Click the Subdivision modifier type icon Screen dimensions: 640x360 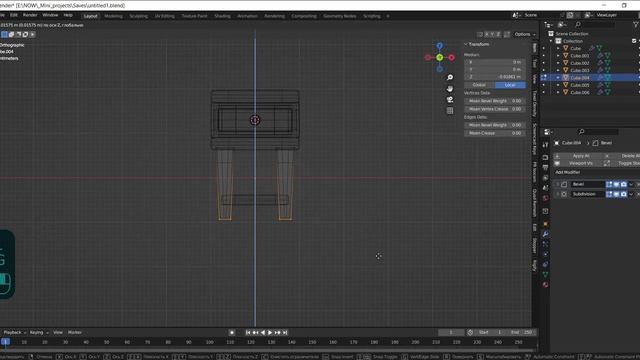click(564, 194)
